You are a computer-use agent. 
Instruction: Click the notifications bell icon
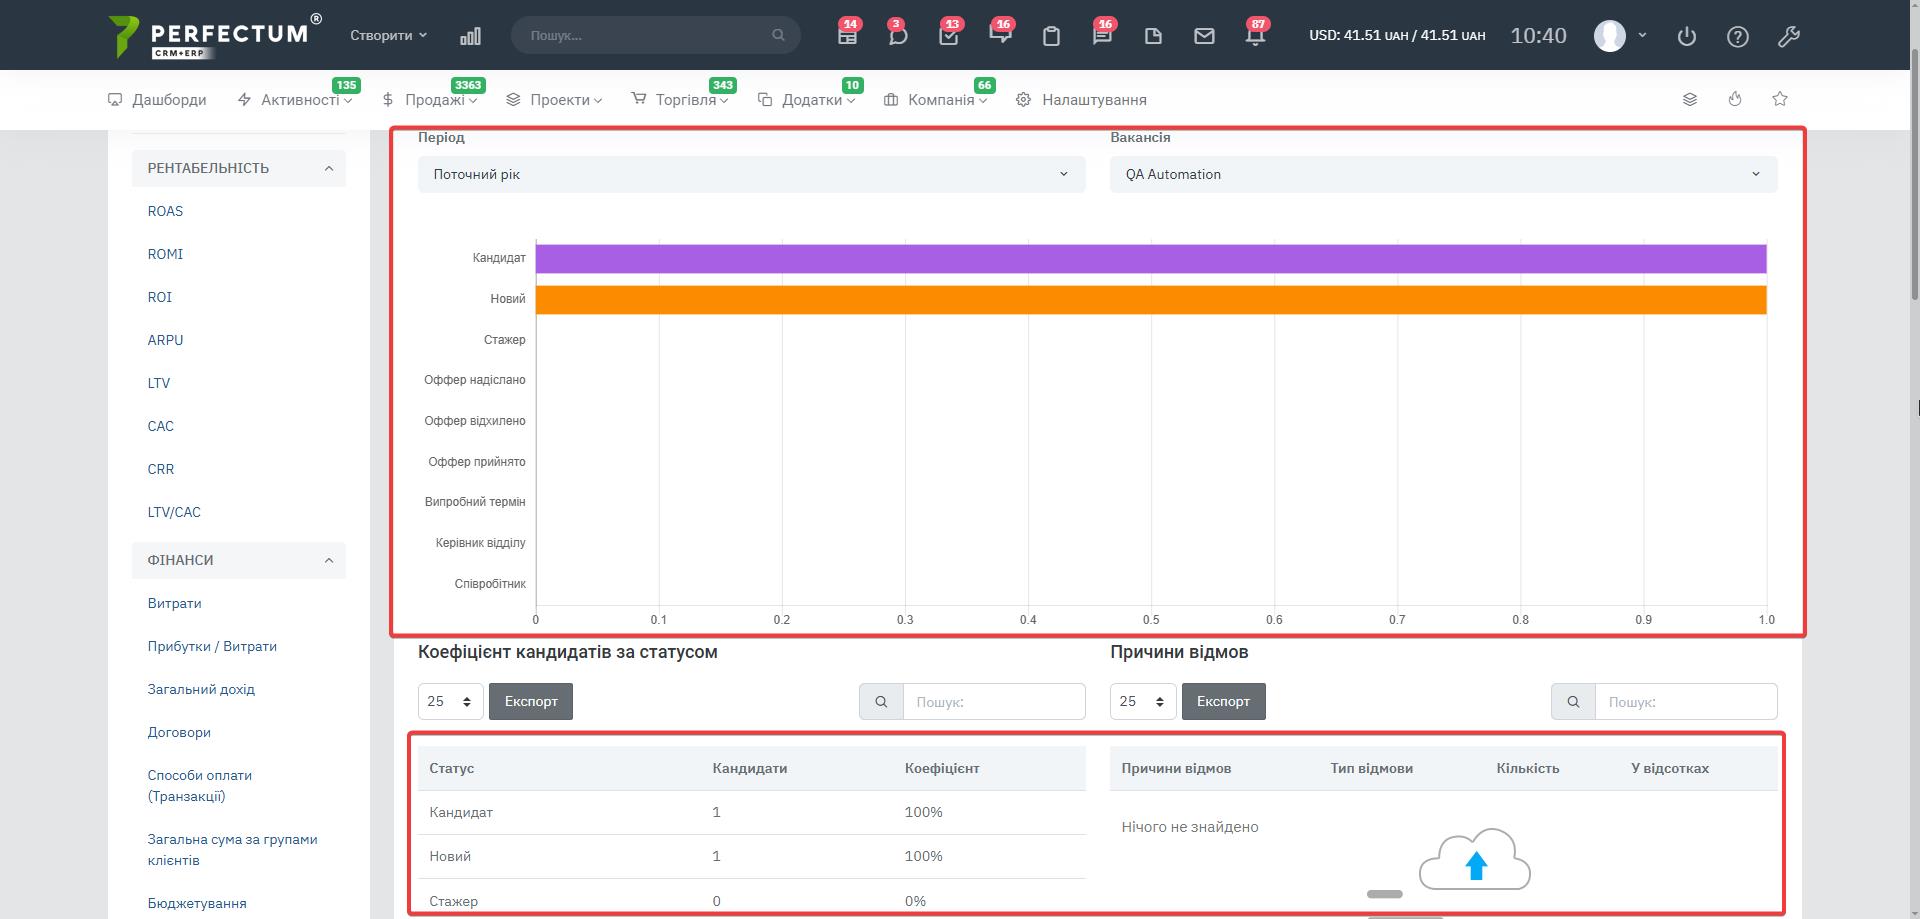(x=1254, y=36)
